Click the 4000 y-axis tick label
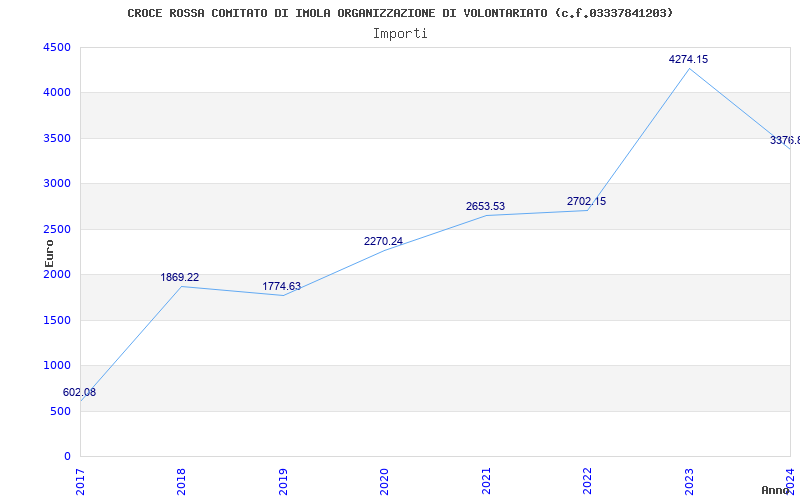This screenshot has height=500, width=800. (x=57, y=93)
